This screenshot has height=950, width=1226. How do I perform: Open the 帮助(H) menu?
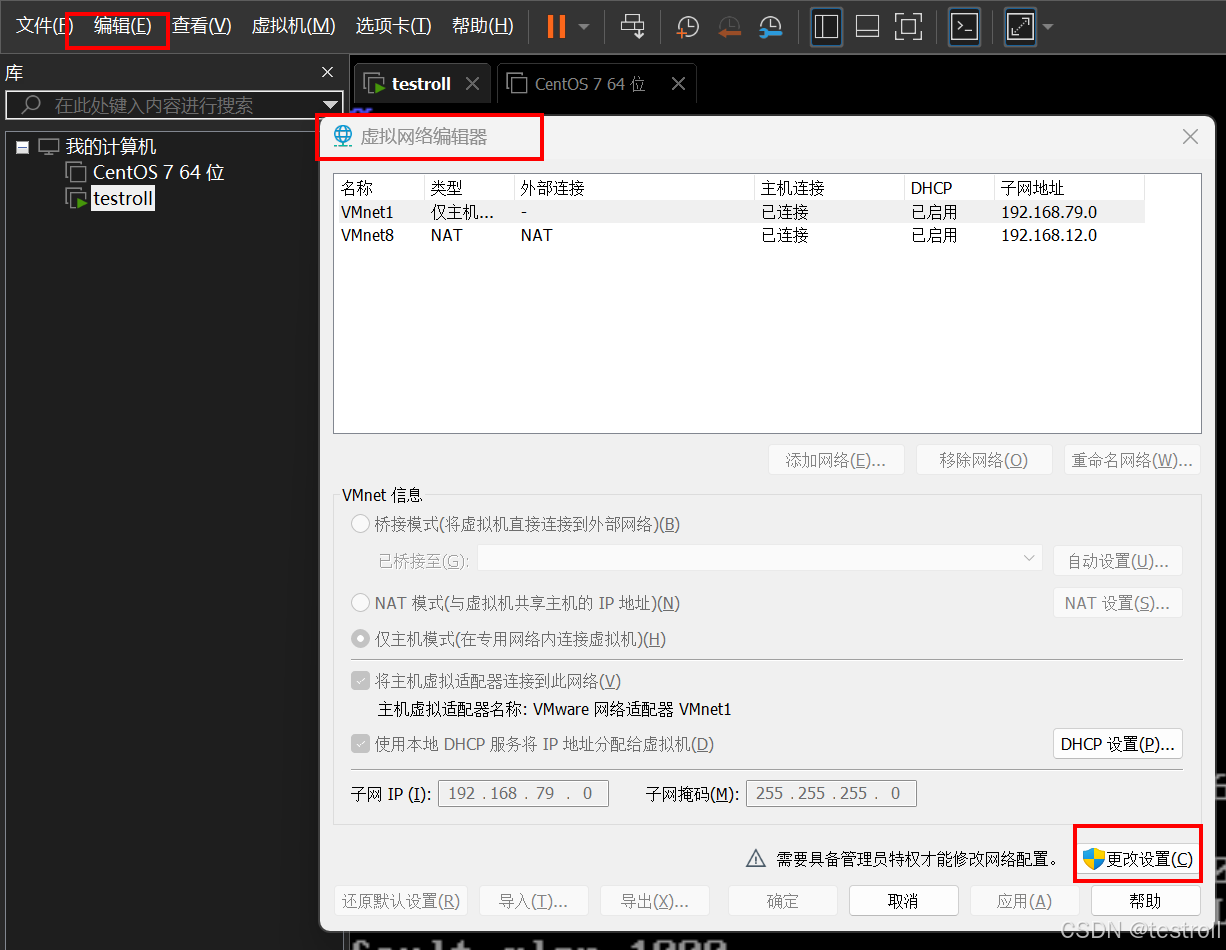[x=483, y=26]
